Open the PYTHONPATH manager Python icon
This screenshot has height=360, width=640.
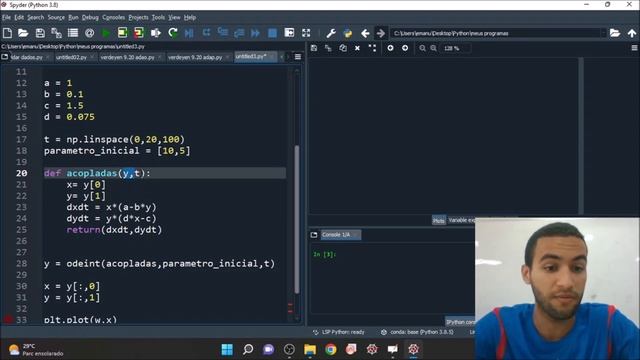[x=348, y=33]
